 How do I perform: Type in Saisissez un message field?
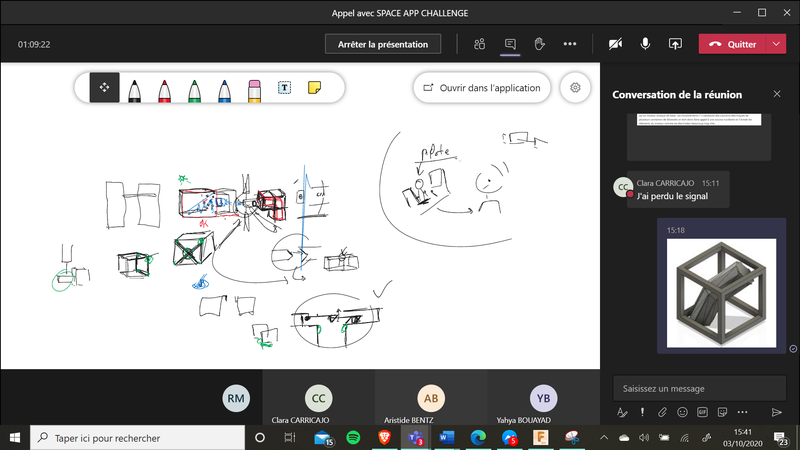(698, 388)
